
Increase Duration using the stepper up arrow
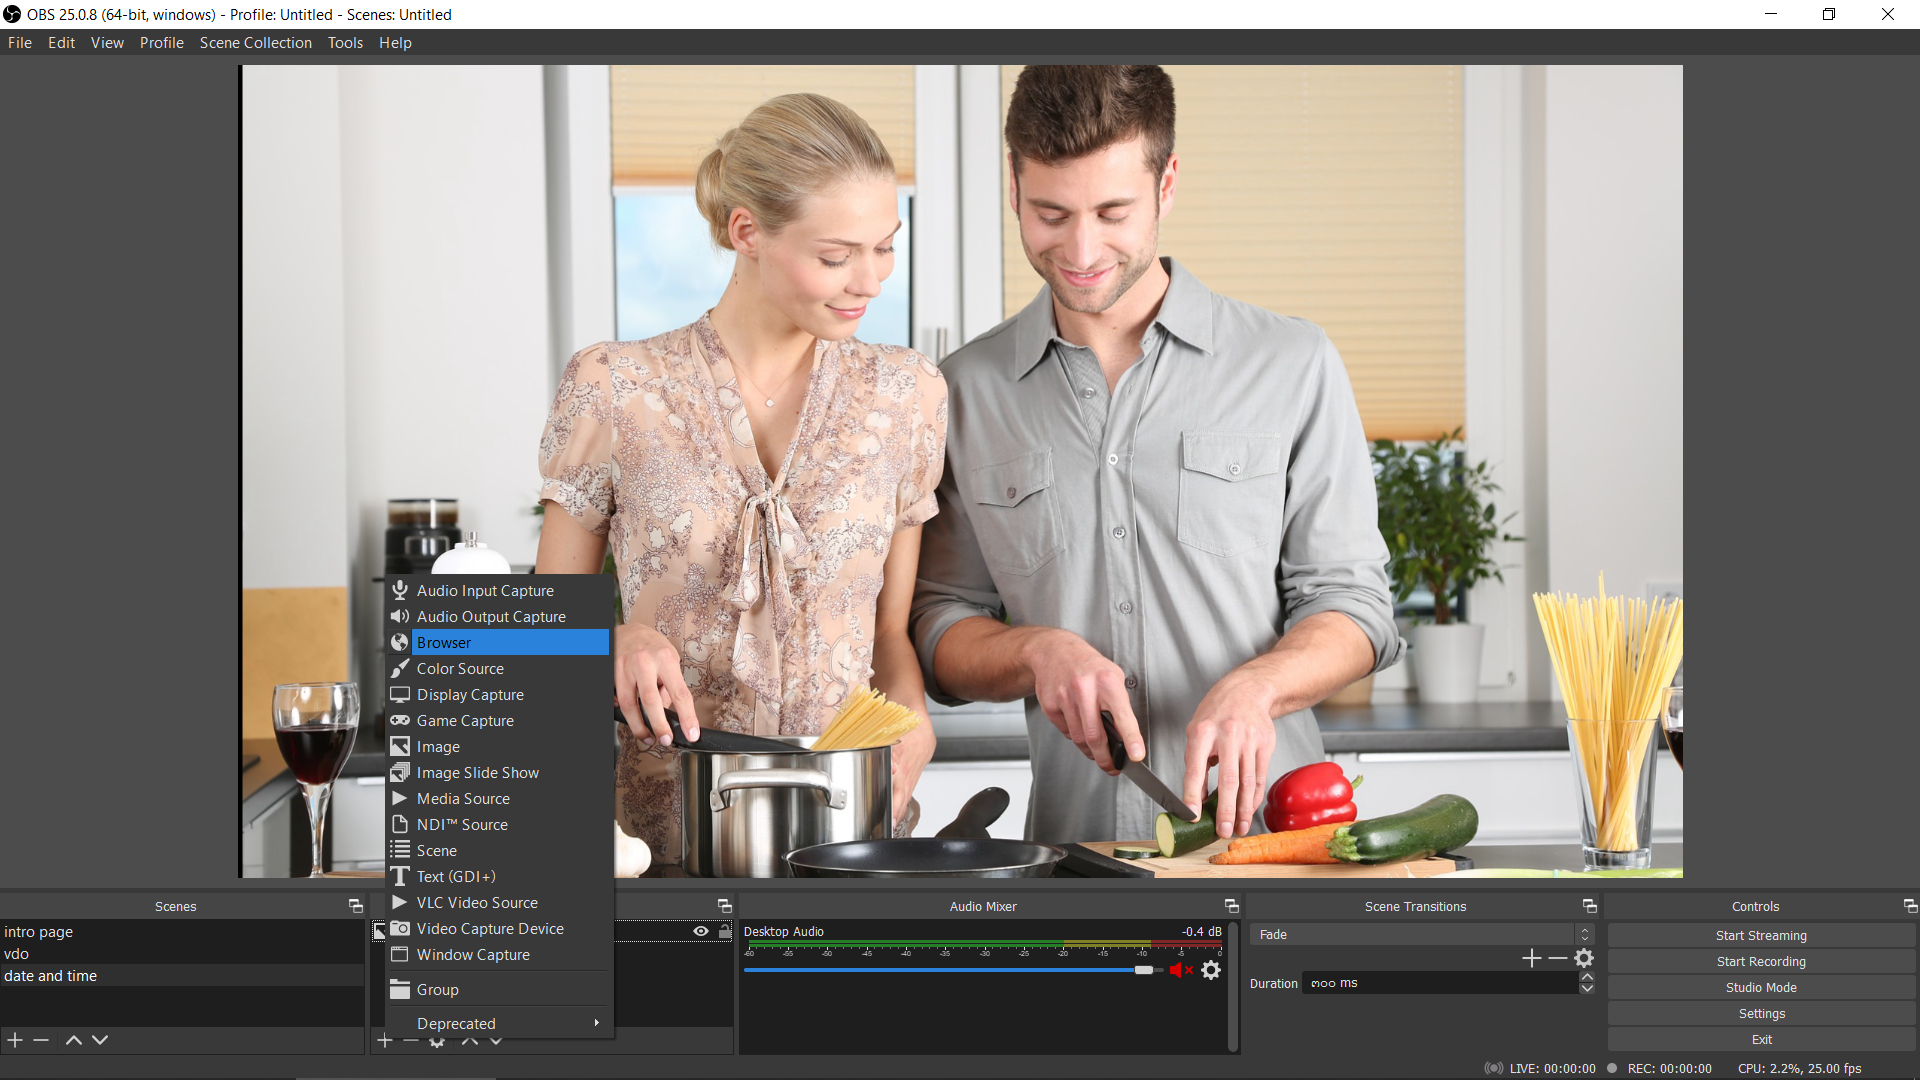coord(1585,977)
